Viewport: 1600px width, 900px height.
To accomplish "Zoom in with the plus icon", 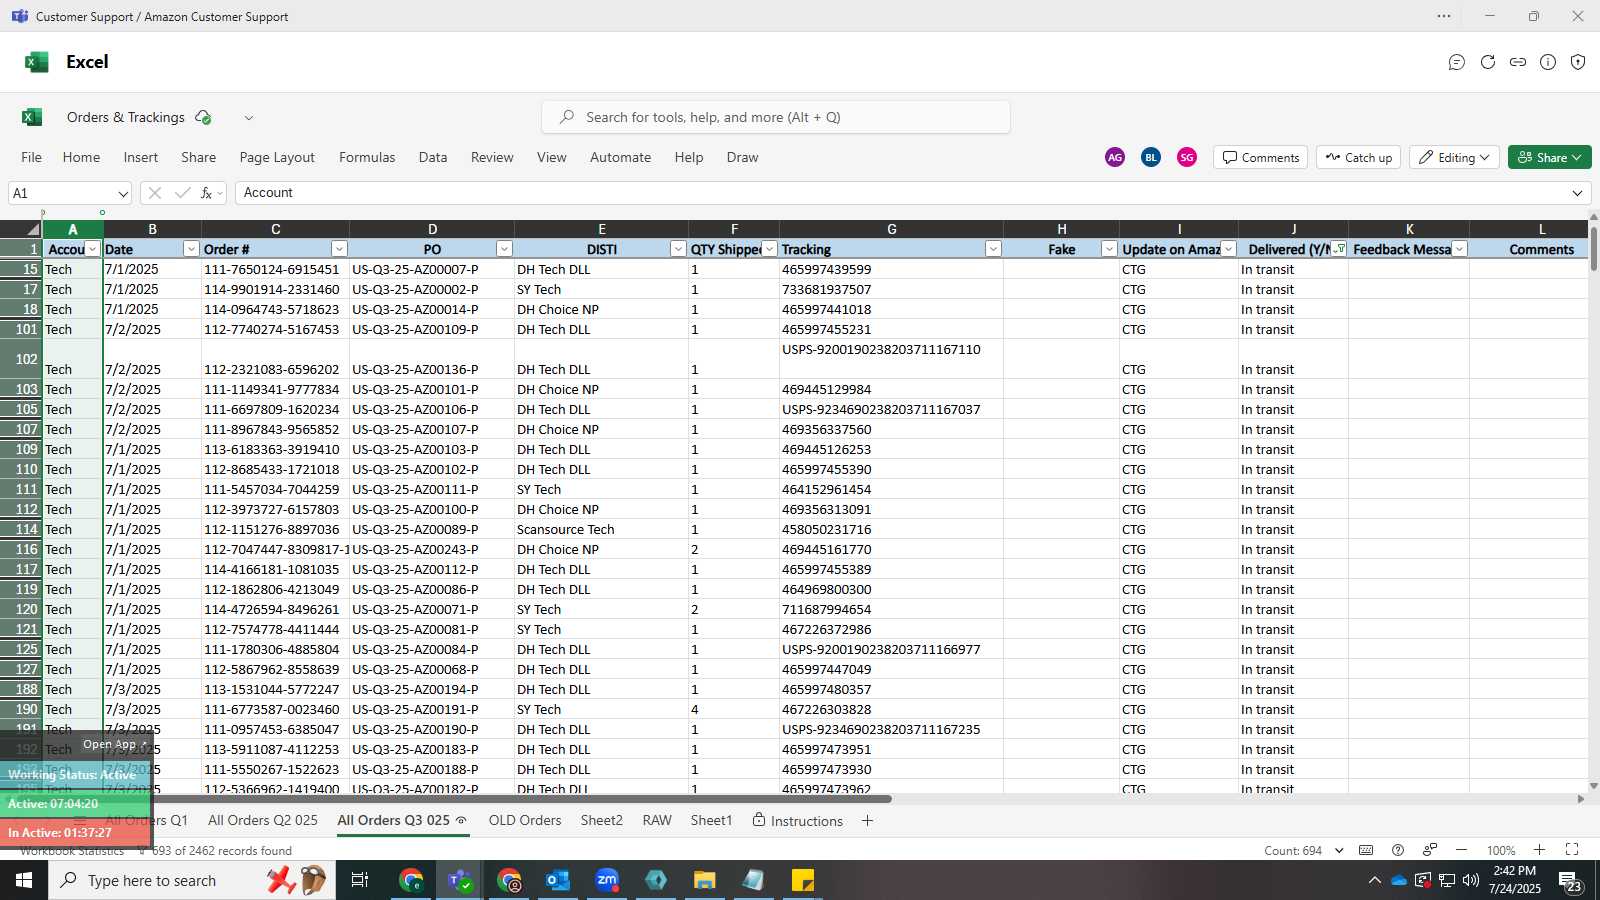I will coord(1540,850).
